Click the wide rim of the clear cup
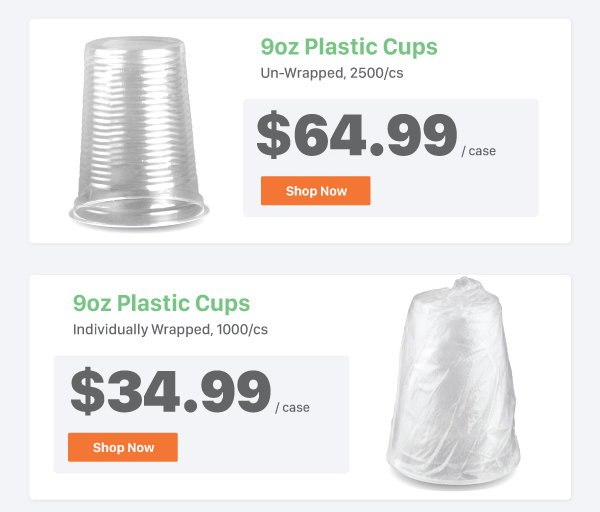This screenshot has height=512, width=600. tap(139, 212)
